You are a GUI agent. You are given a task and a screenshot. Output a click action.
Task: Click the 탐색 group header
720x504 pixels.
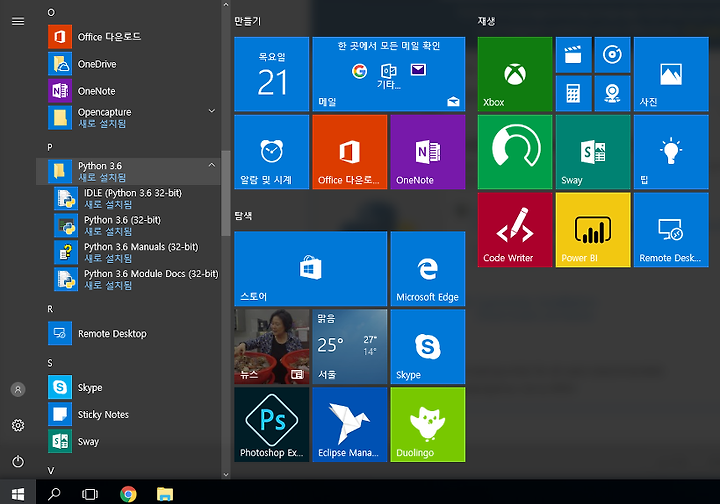tap(243, 216)
